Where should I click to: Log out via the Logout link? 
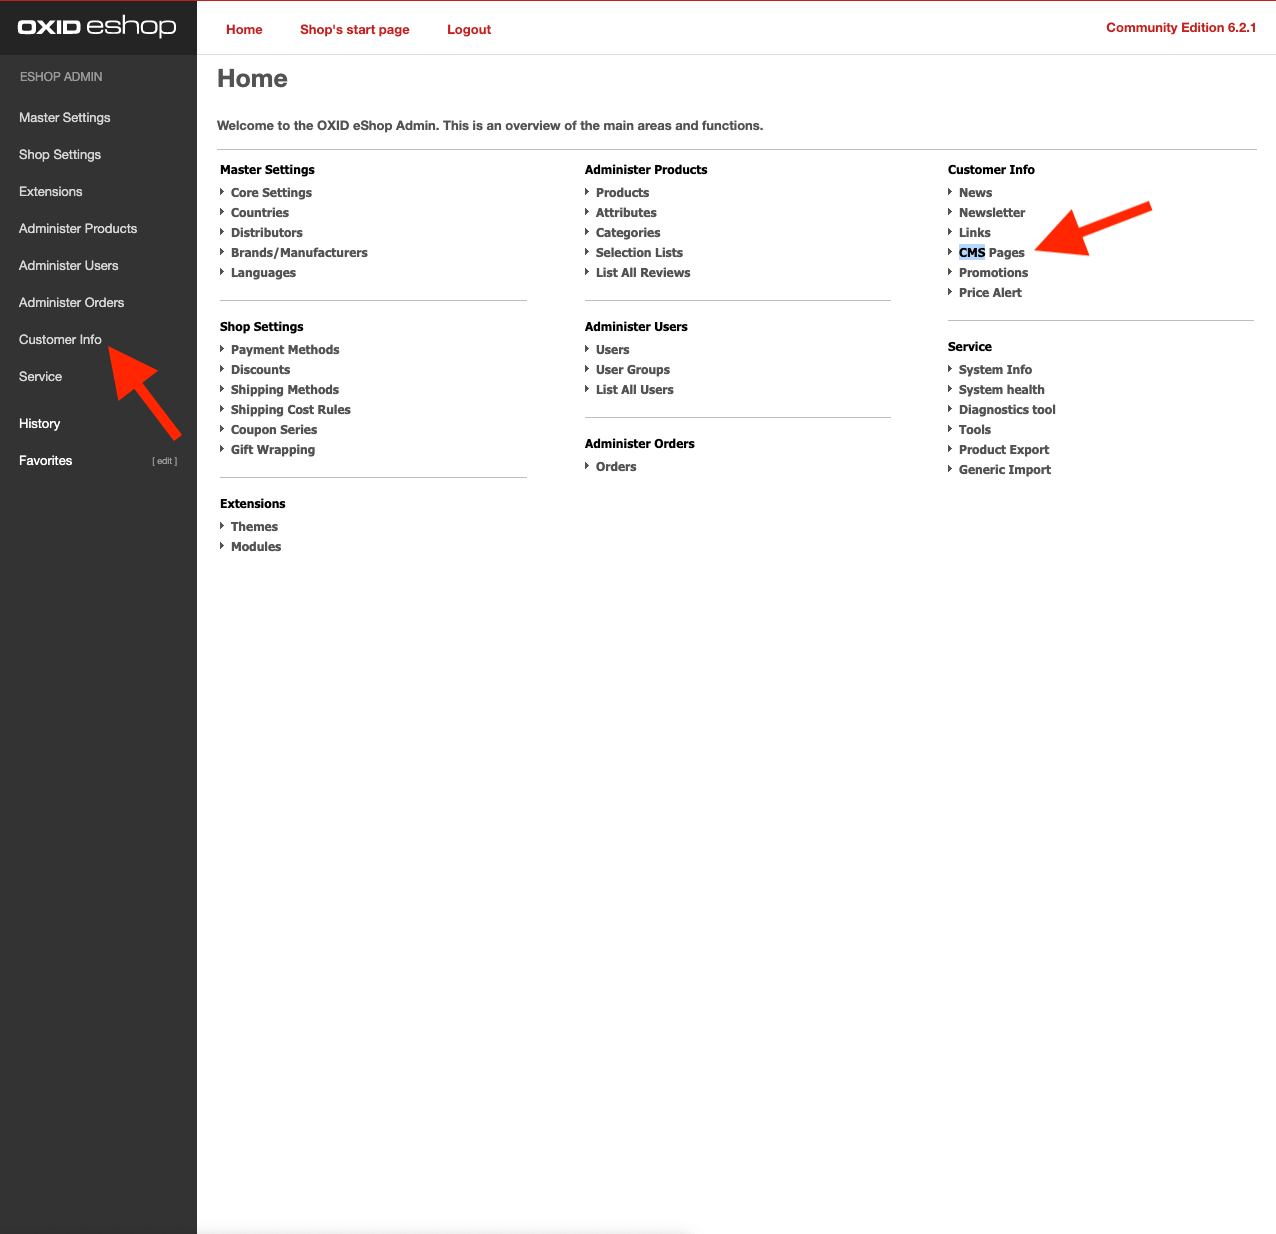click(469, 29)
